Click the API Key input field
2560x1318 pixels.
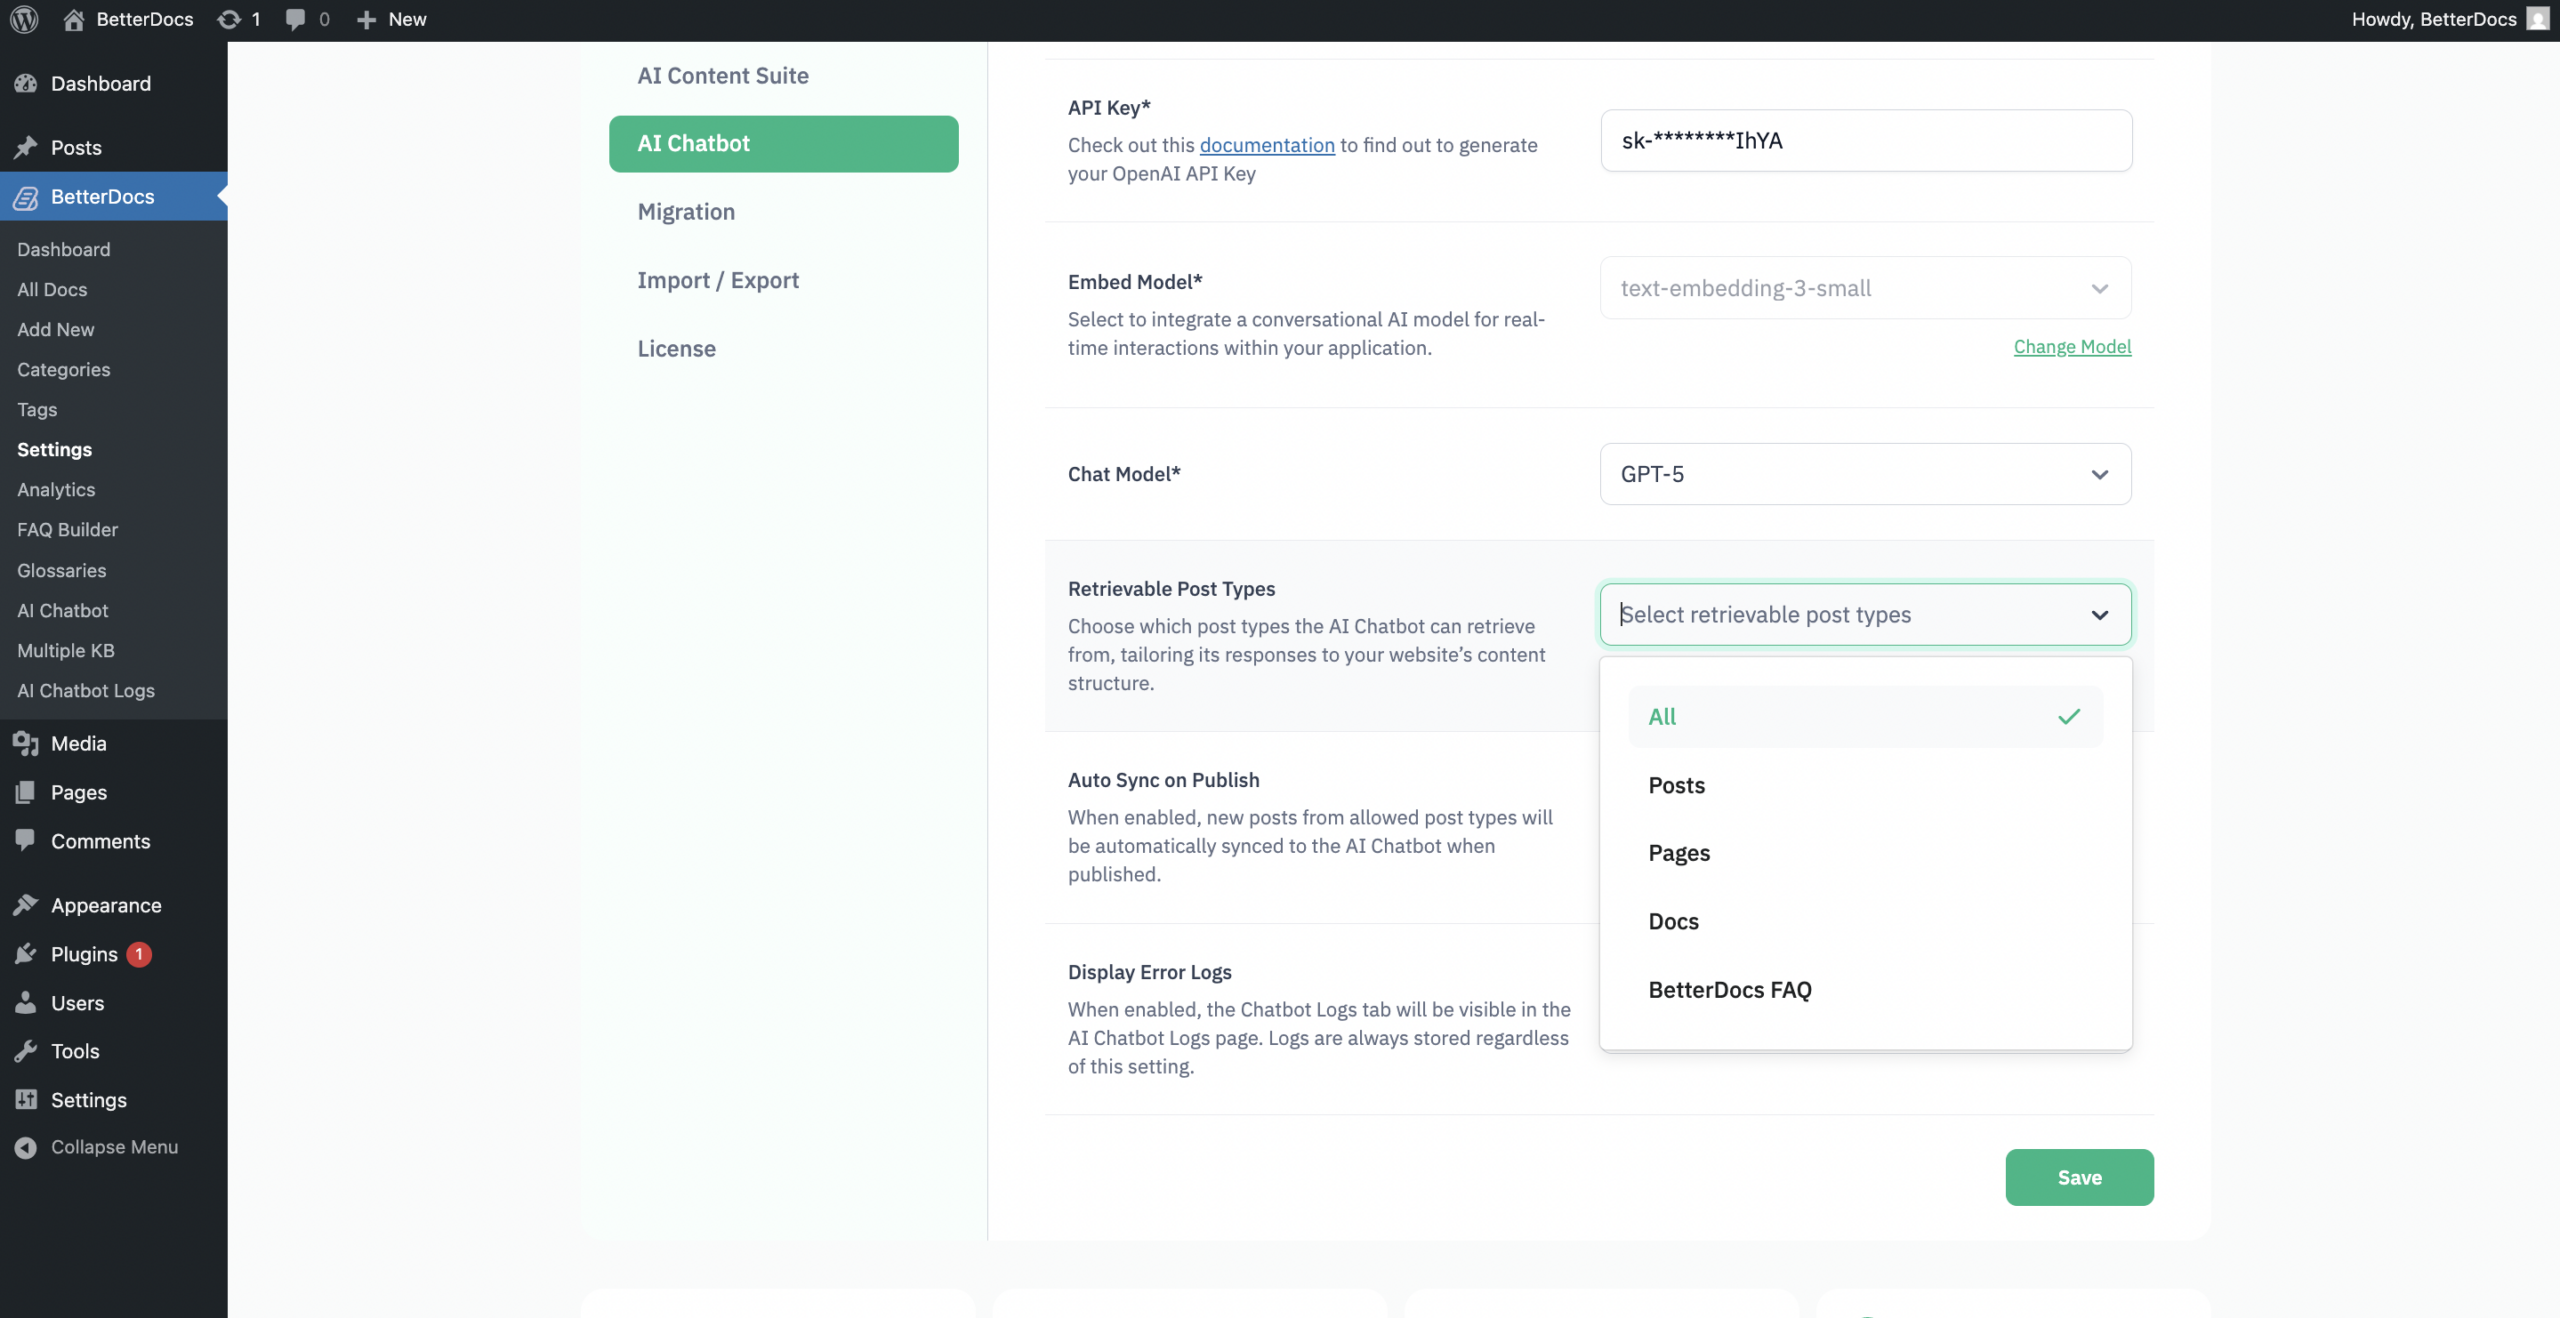point(1866,140)
